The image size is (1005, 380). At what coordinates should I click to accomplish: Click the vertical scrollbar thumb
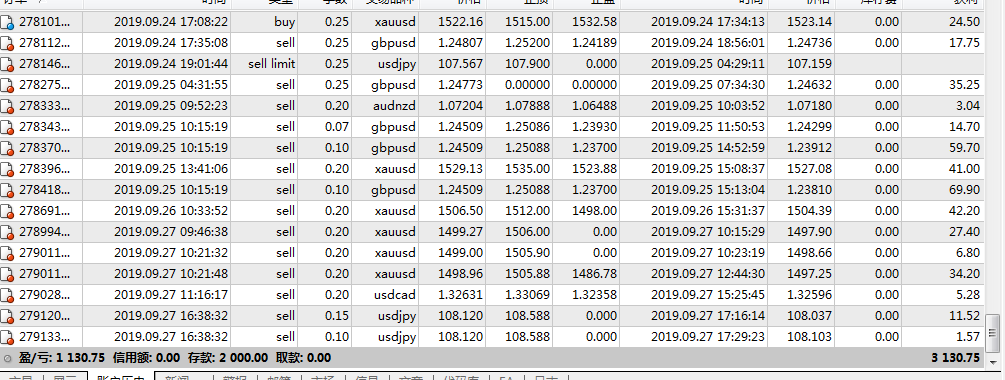(x=992, y=333)
